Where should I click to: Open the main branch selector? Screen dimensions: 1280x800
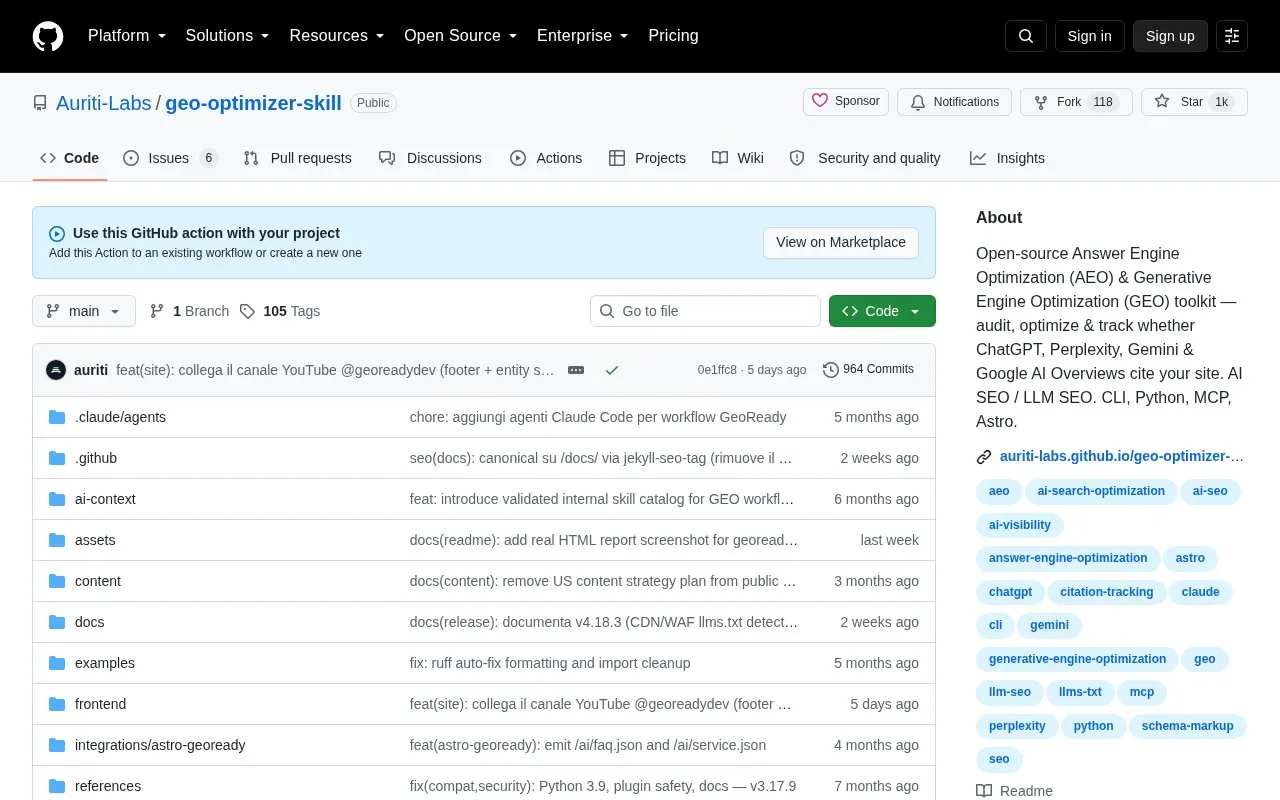click(84, 311)
